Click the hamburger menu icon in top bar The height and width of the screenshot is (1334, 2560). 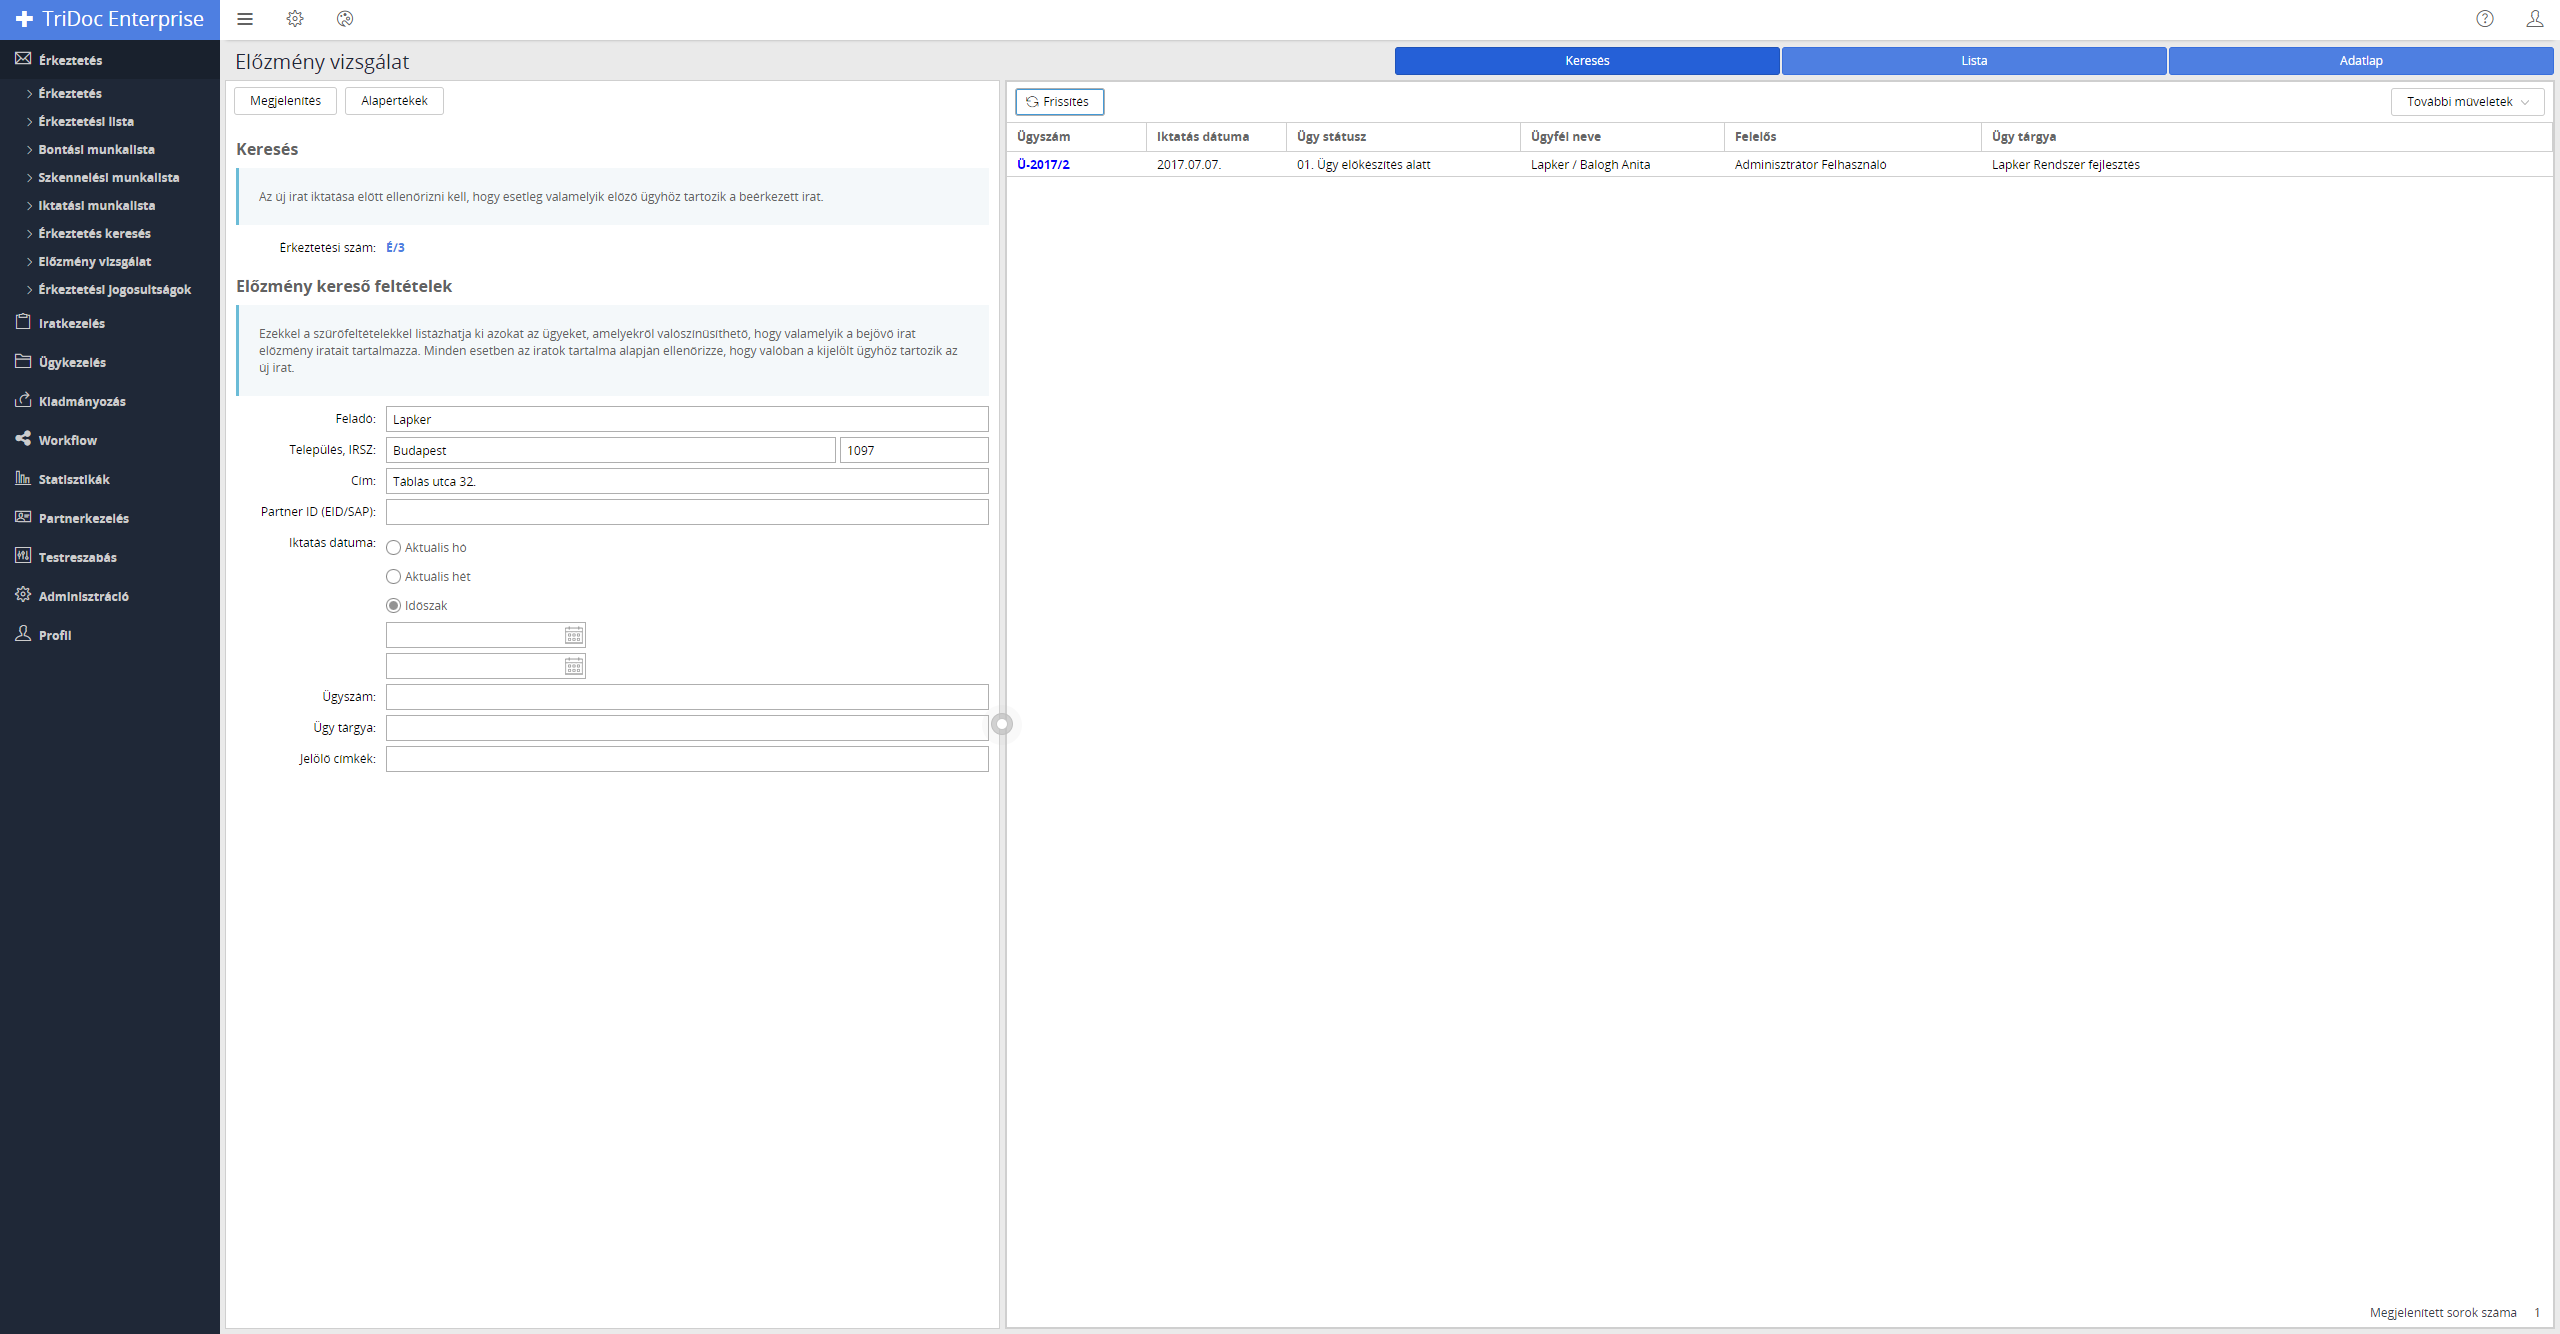tap(245, 19)
